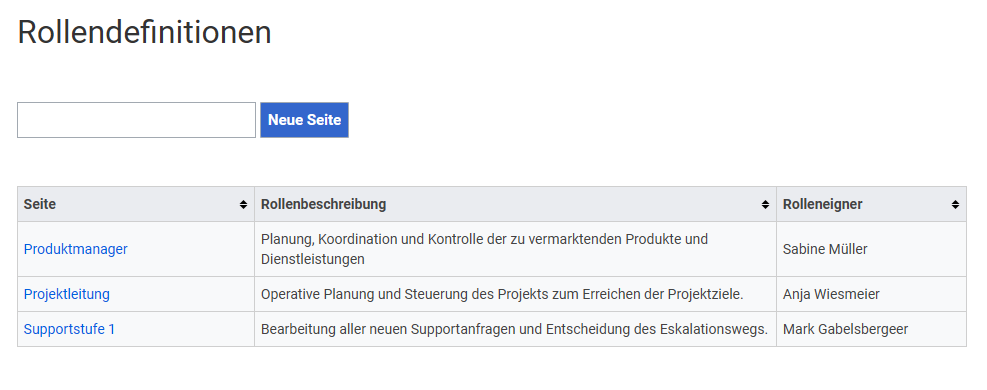Click the Rollenbeschreibung sort arrows icon

click(765, 204)
